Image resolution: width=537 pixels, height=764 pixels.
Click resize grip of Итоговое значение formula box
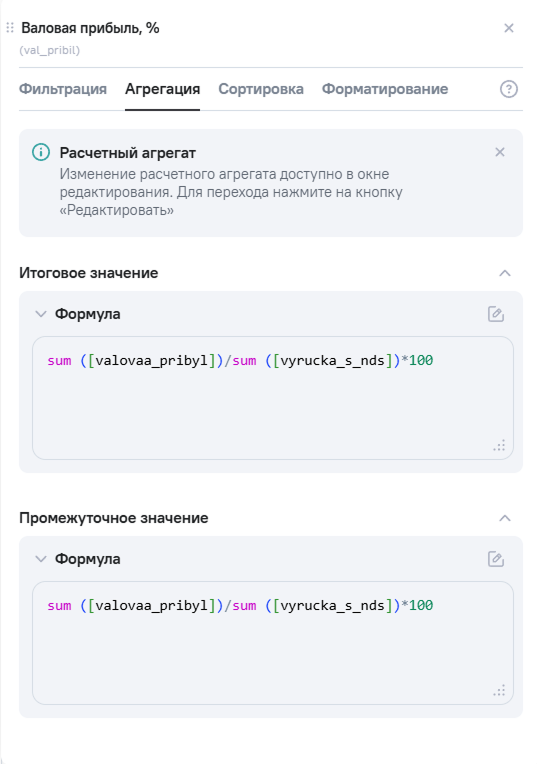tap(499, 446)
